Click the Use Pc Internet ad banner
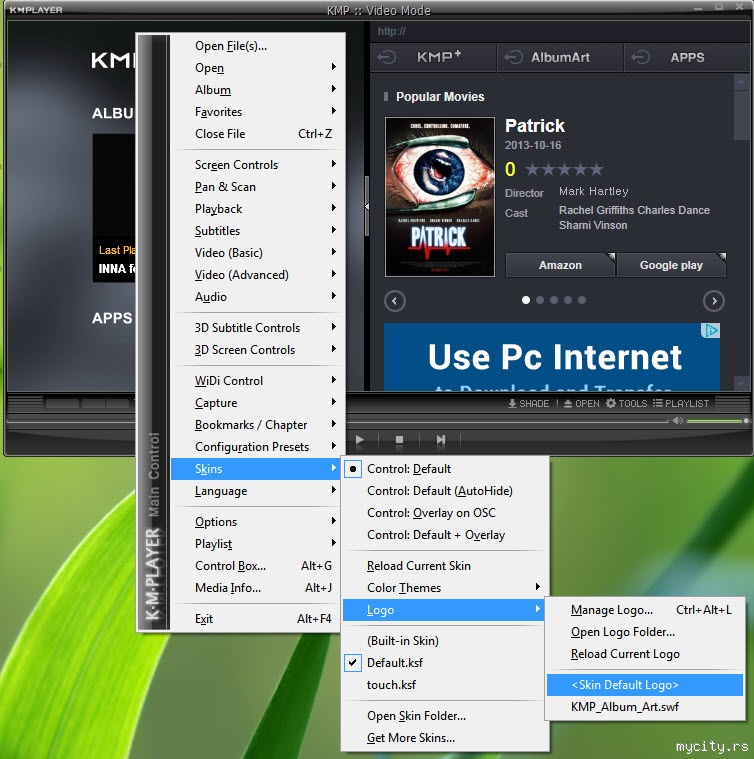 [552, 357]
